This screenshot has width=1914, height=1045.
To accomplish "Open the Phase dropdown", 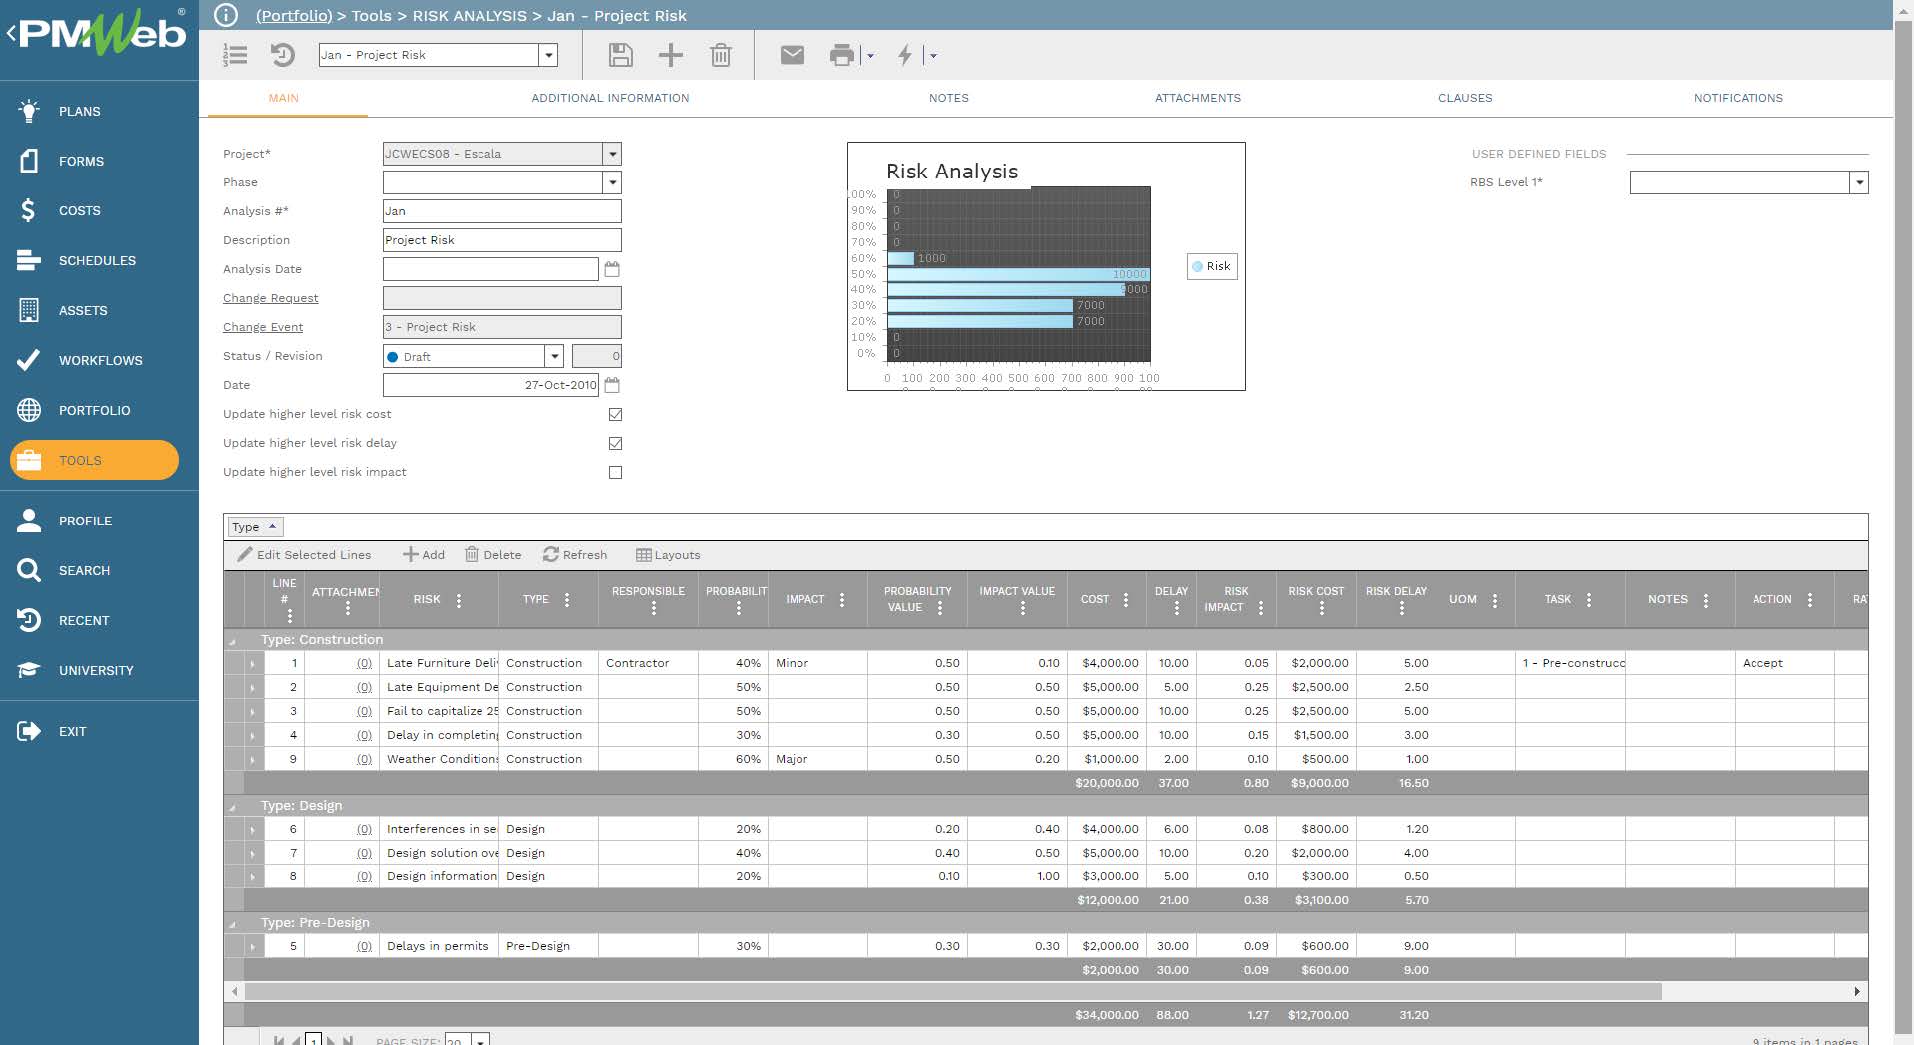I will click(613, 182).
